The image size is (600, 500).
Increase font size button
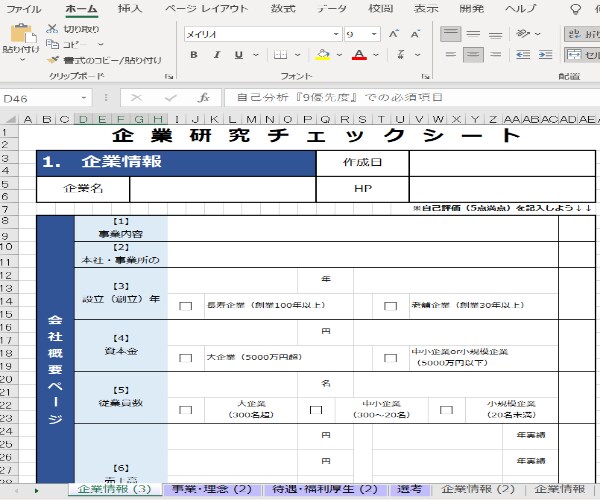click(x=394, y=34)
